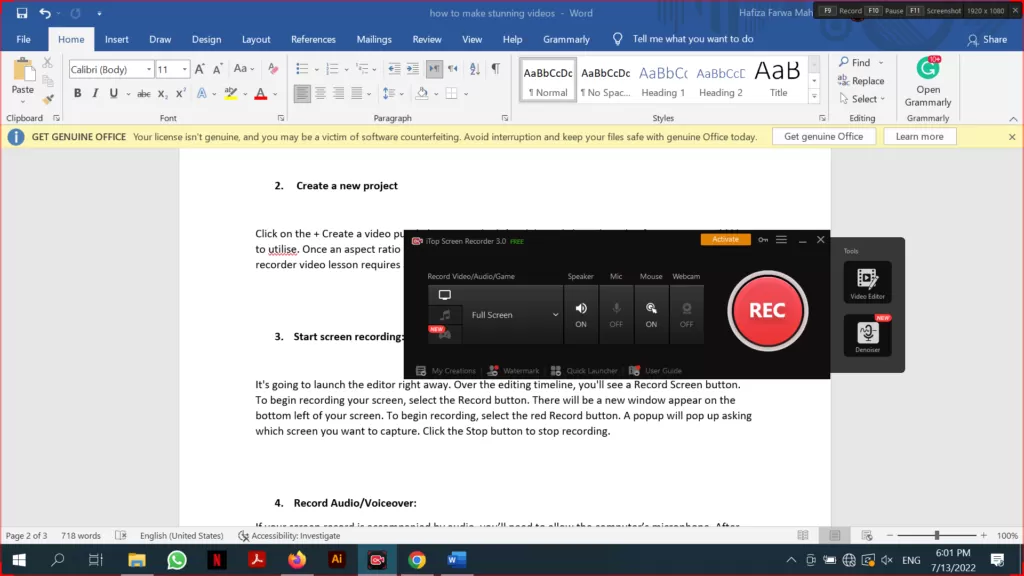Open bullets list dropdown arrow
Screen dimensions: 1024x576
pyautogui.click(x=317, y=69)
